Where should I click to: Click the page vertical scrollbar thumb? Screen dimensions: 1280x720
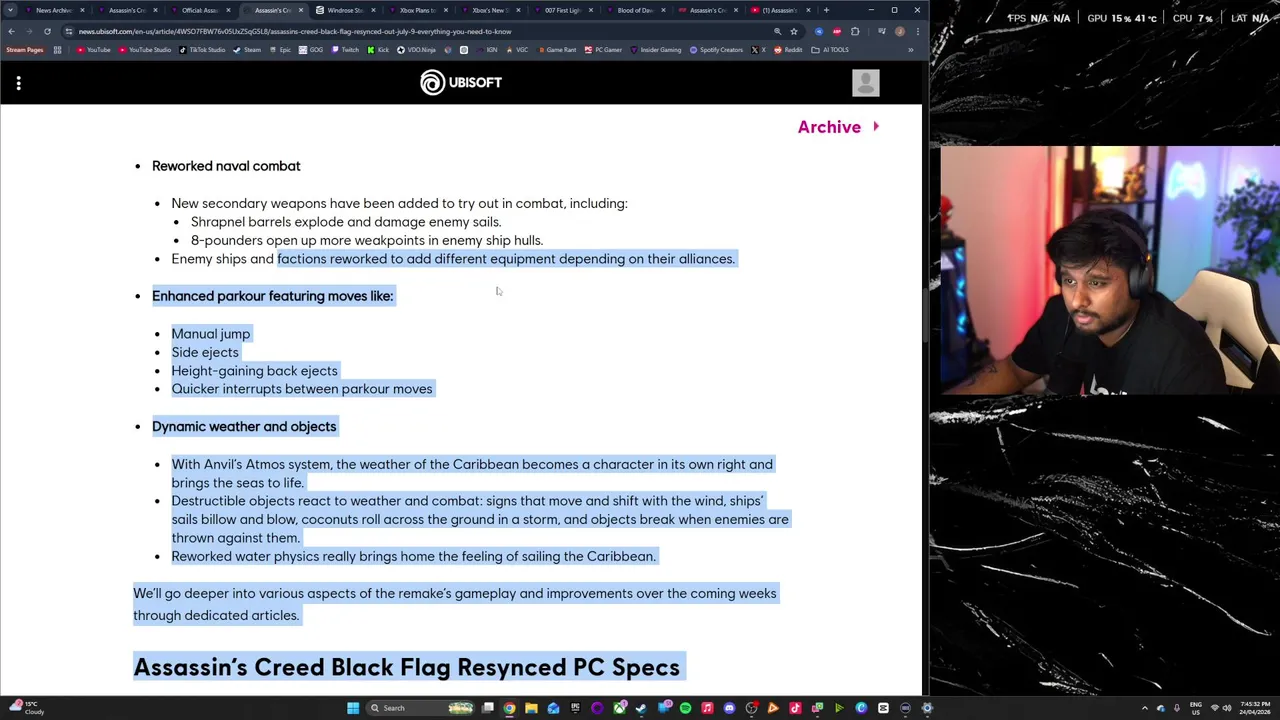coord(925,315)
